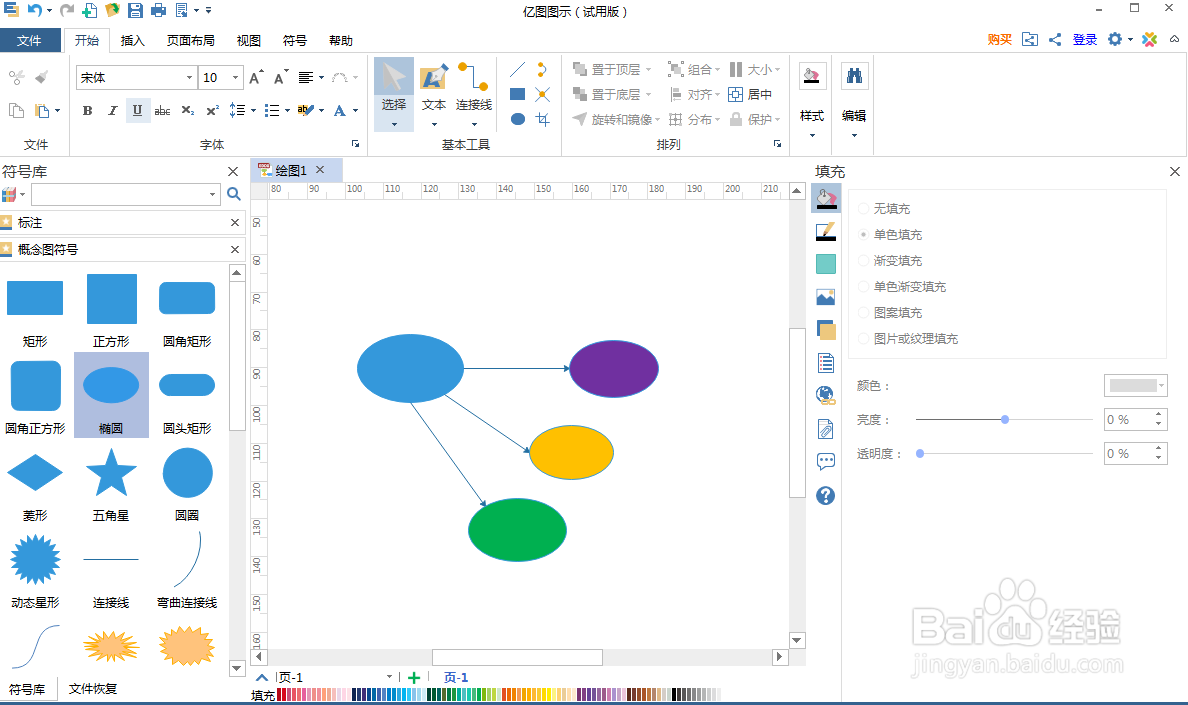Expand the Distribute (分布) dropdown
The height and width of the screenshot is (705, 1188).
point(717,120)
